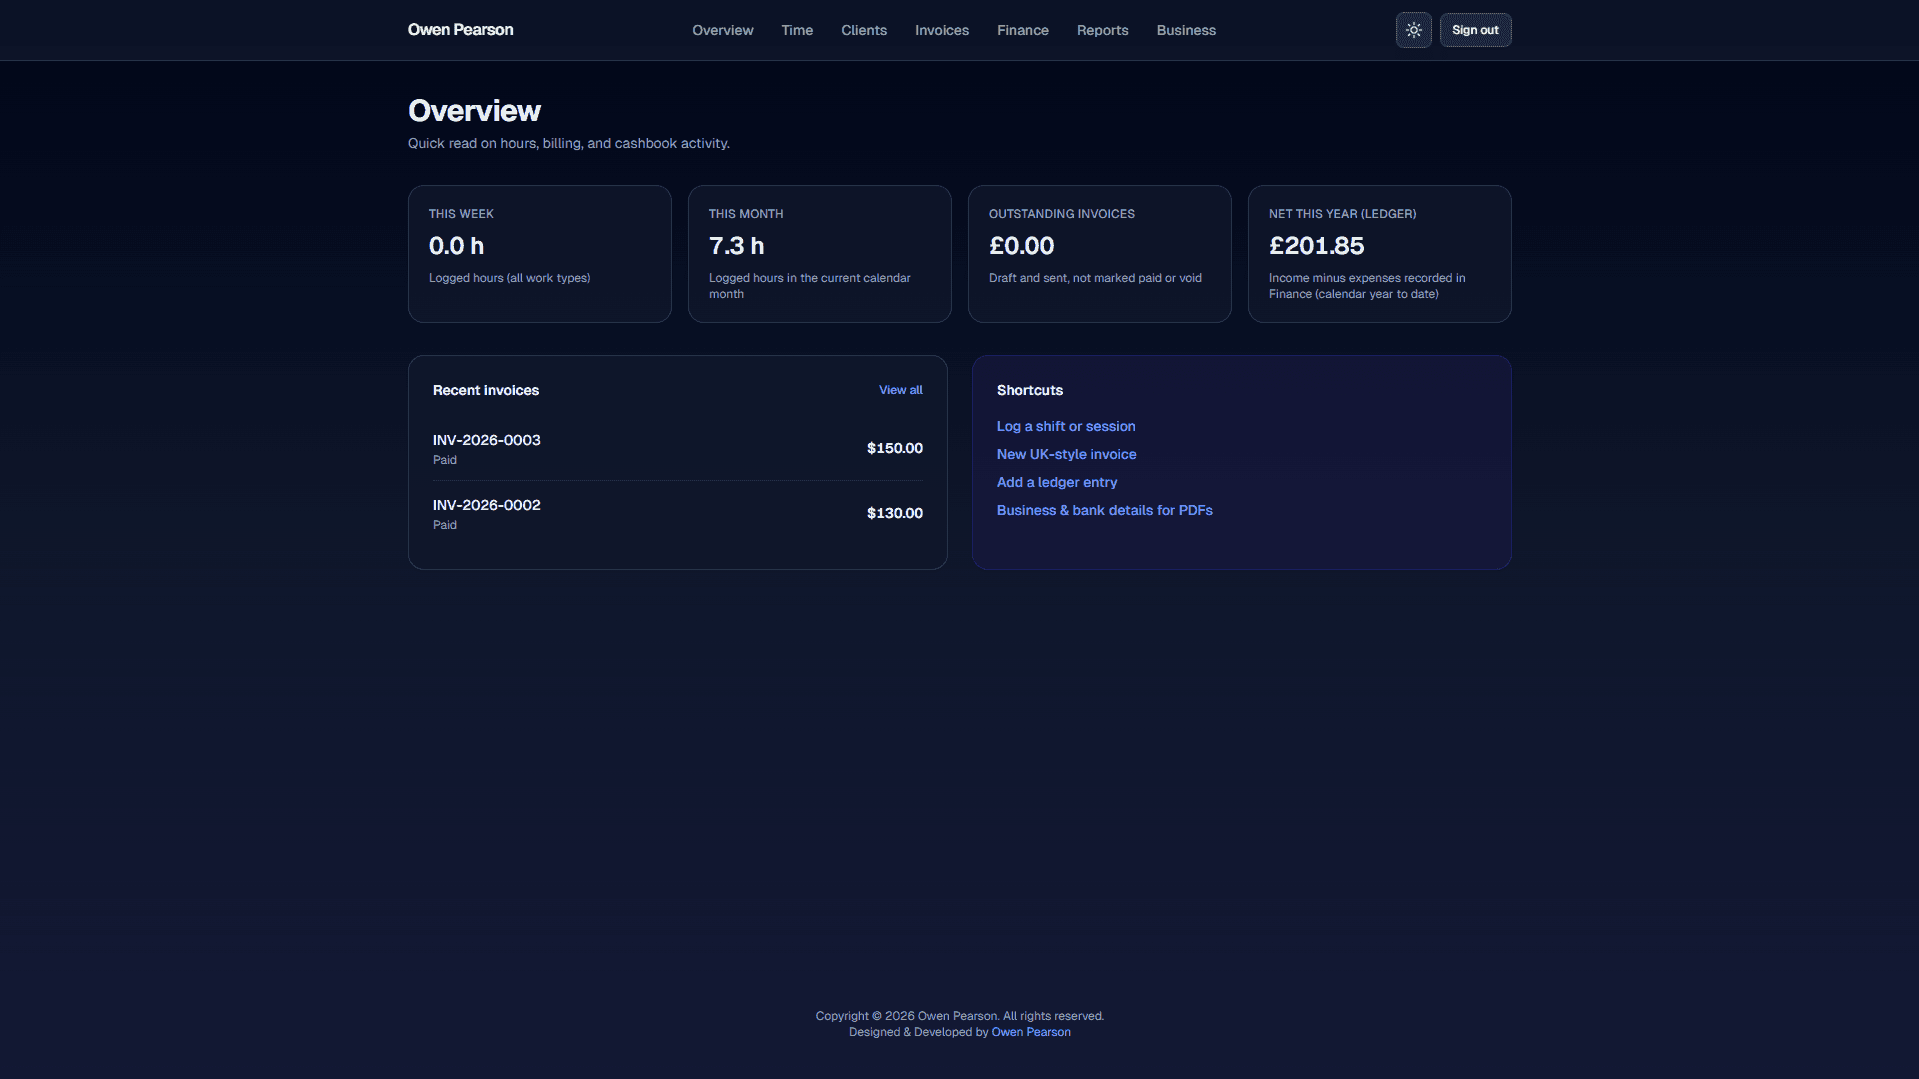1919x1079 pixels.
Task: Click the Net This Year ledger card
Action: (1379, 253)
